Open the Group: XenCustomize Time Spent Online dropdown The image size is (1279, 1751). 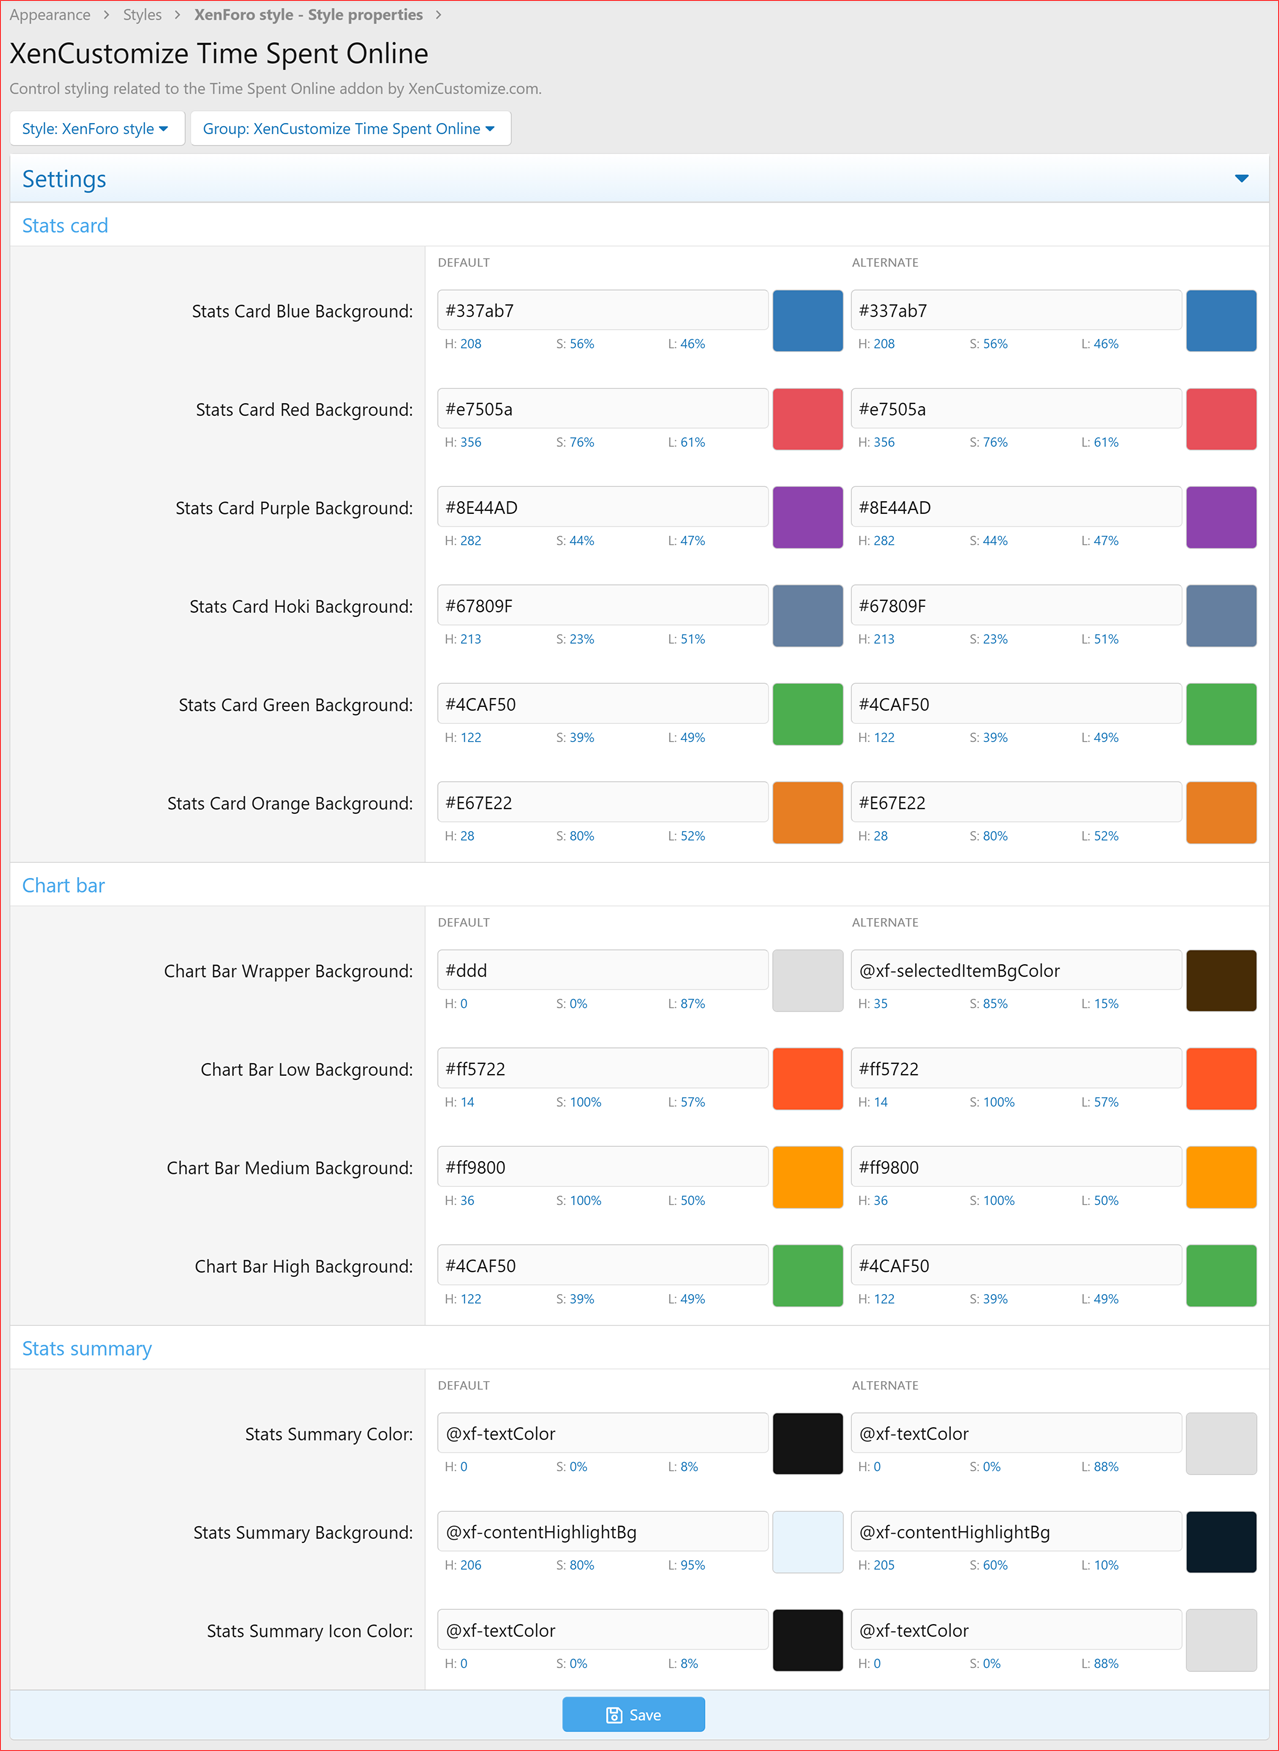(x=349, y=128)
